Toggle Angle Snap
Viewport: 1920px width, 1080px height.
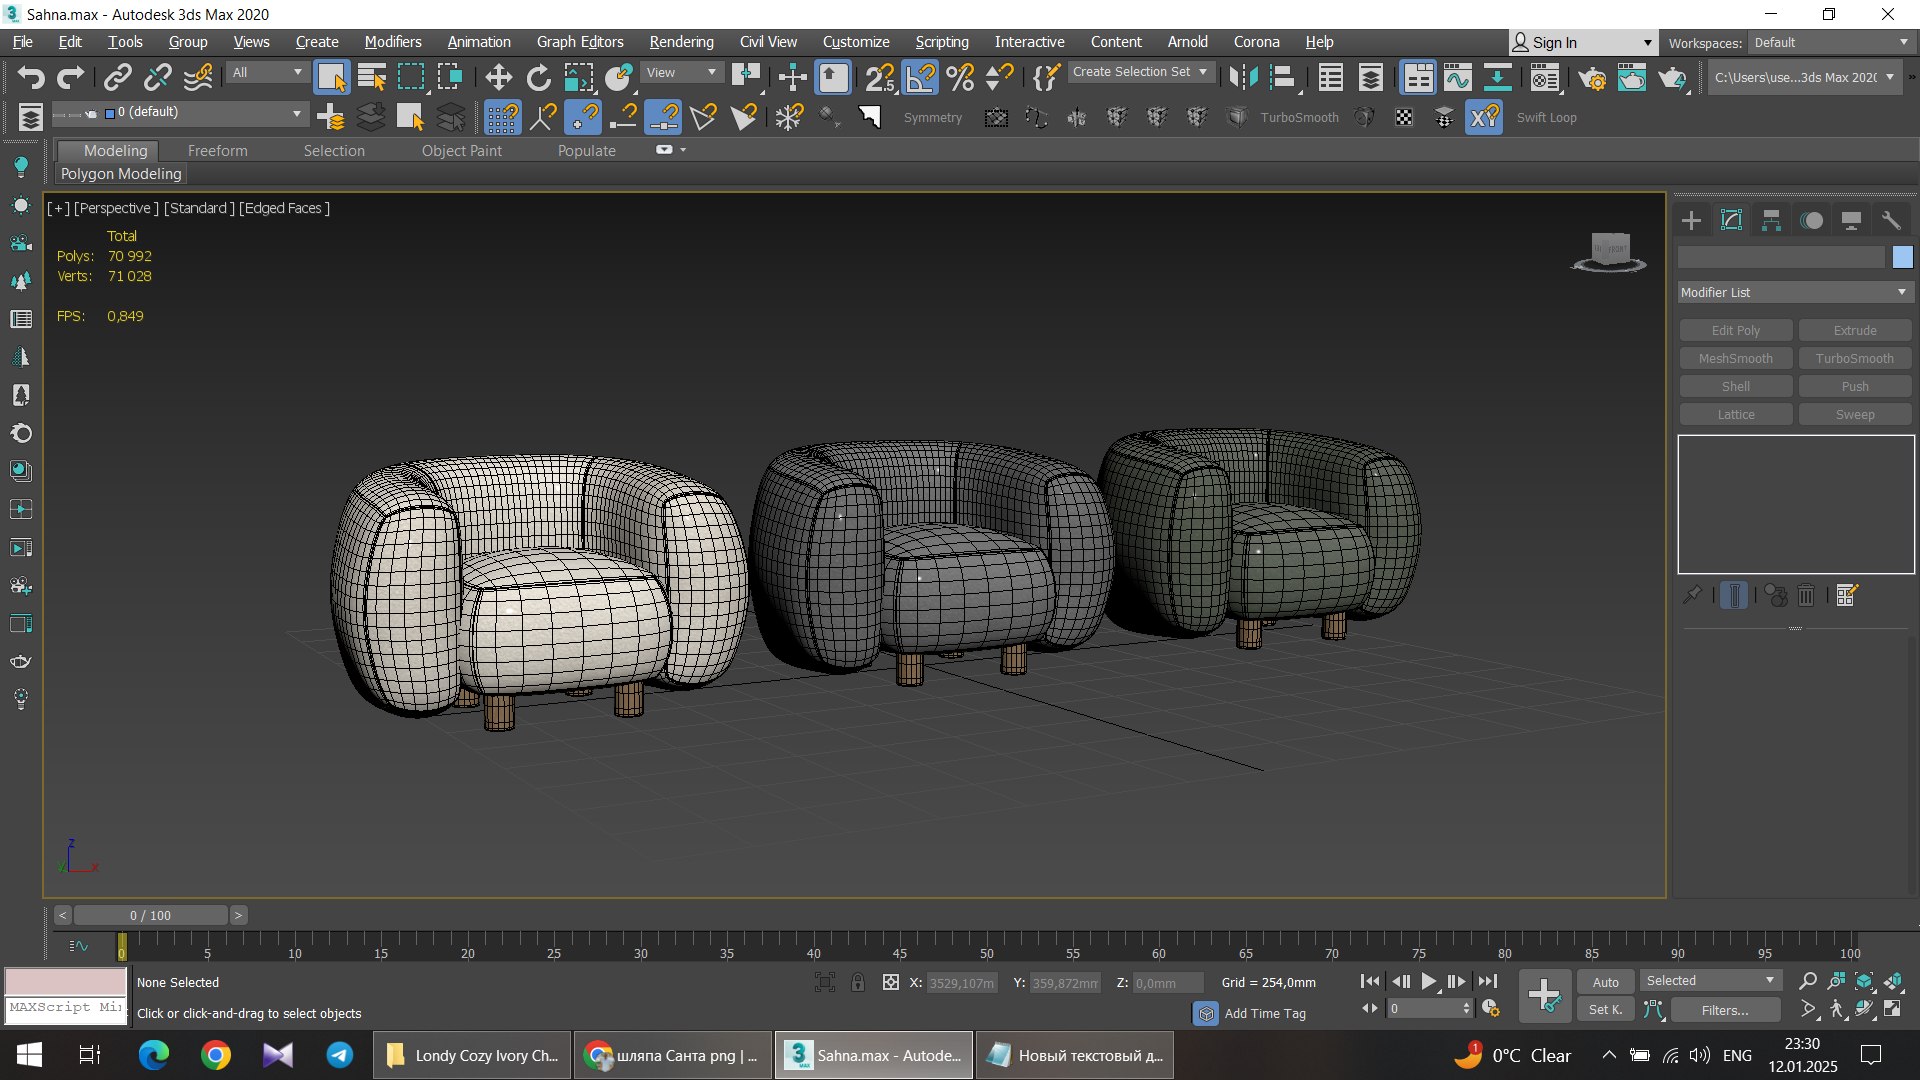tap(920, 77)
